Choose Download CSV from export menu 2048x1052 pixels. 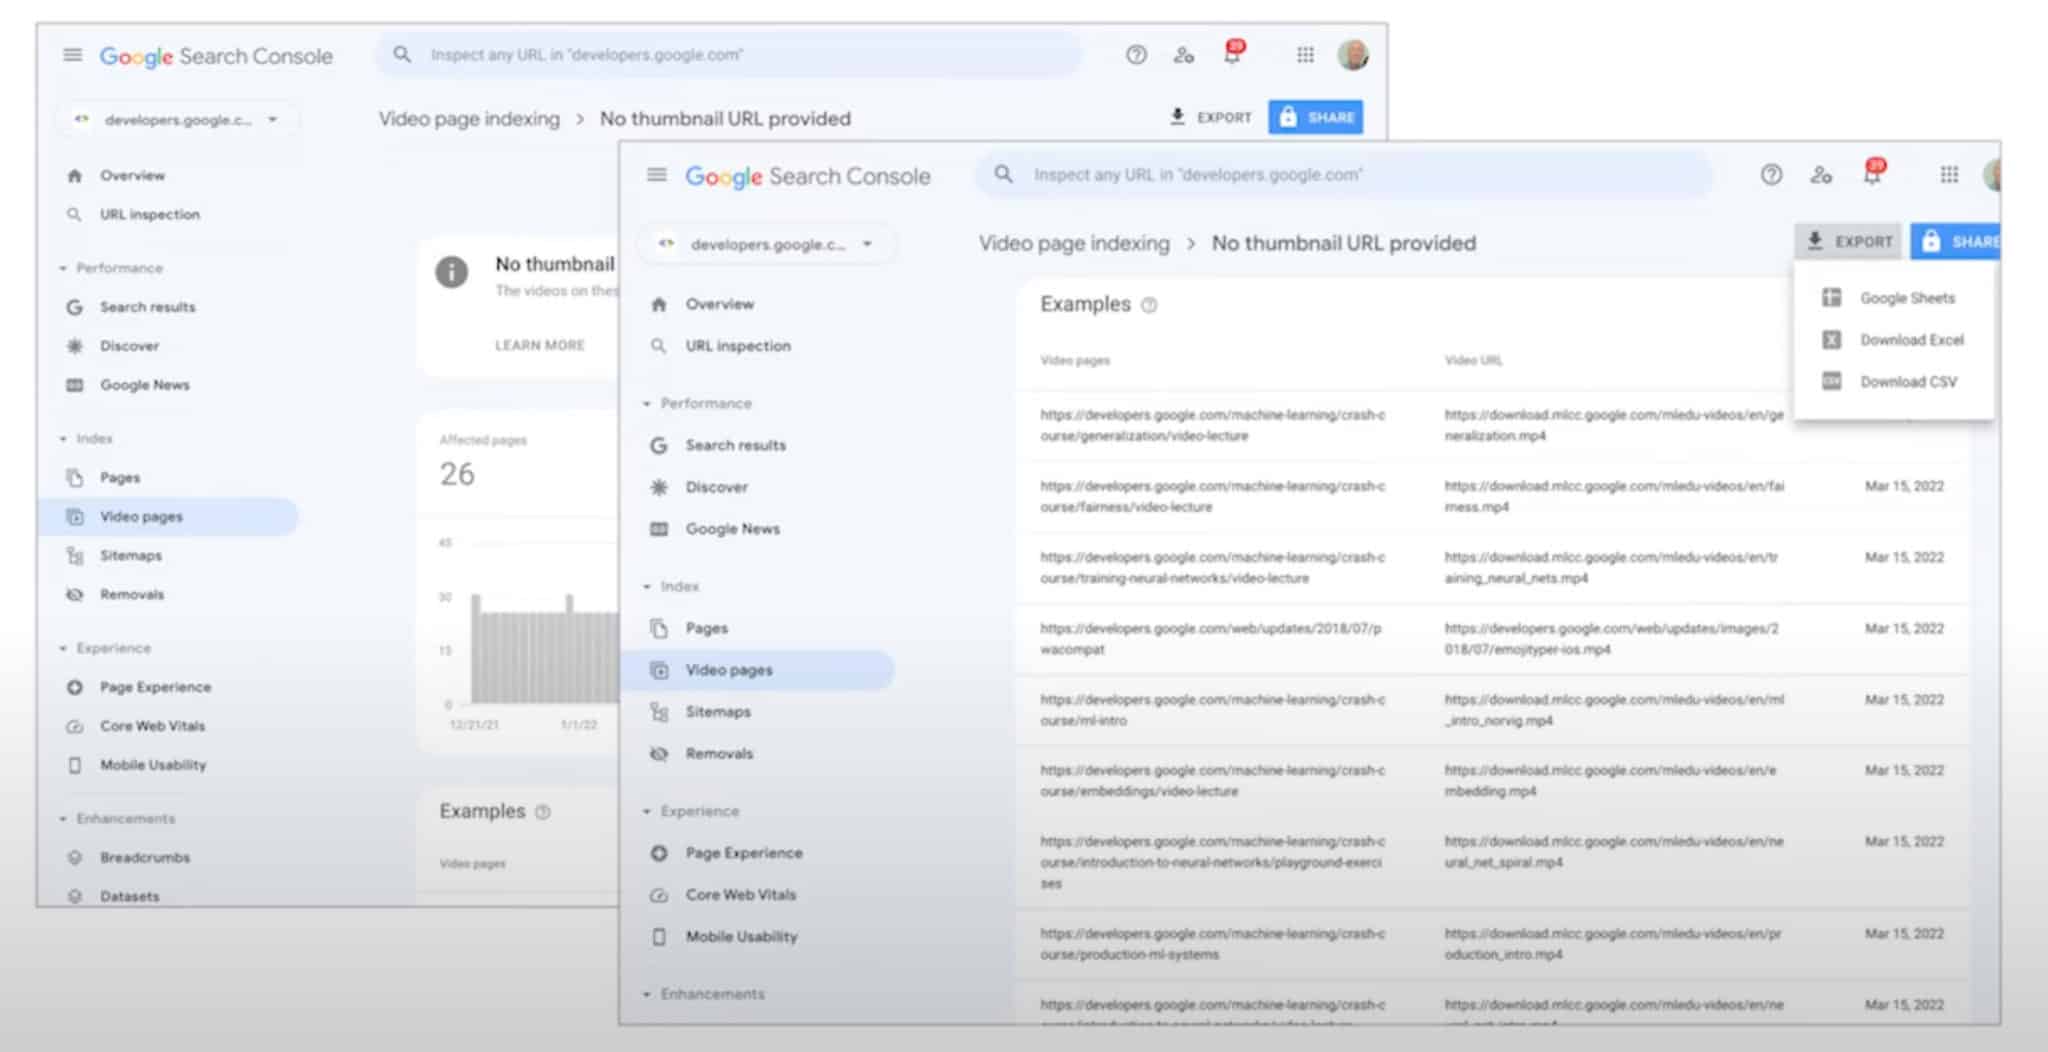1907,382
